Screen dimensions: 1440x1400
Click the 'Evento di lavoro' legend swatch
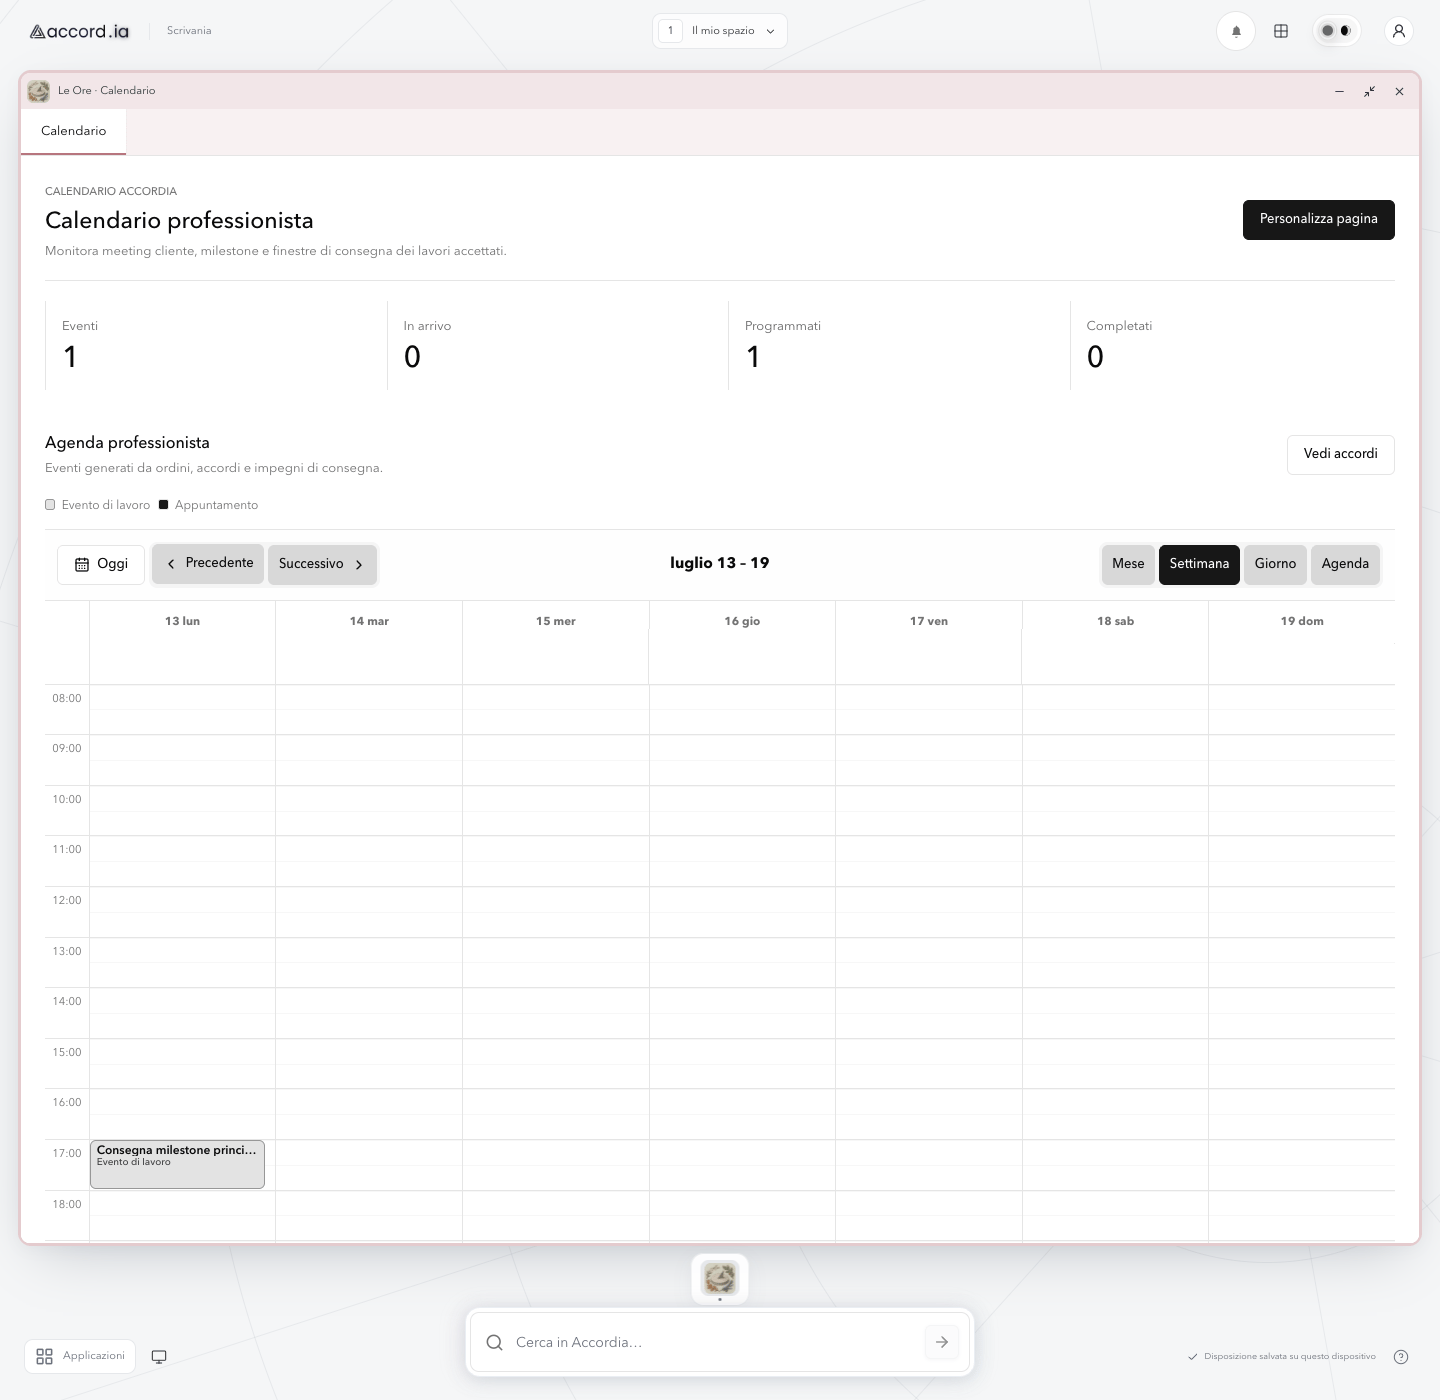[50, 505]
